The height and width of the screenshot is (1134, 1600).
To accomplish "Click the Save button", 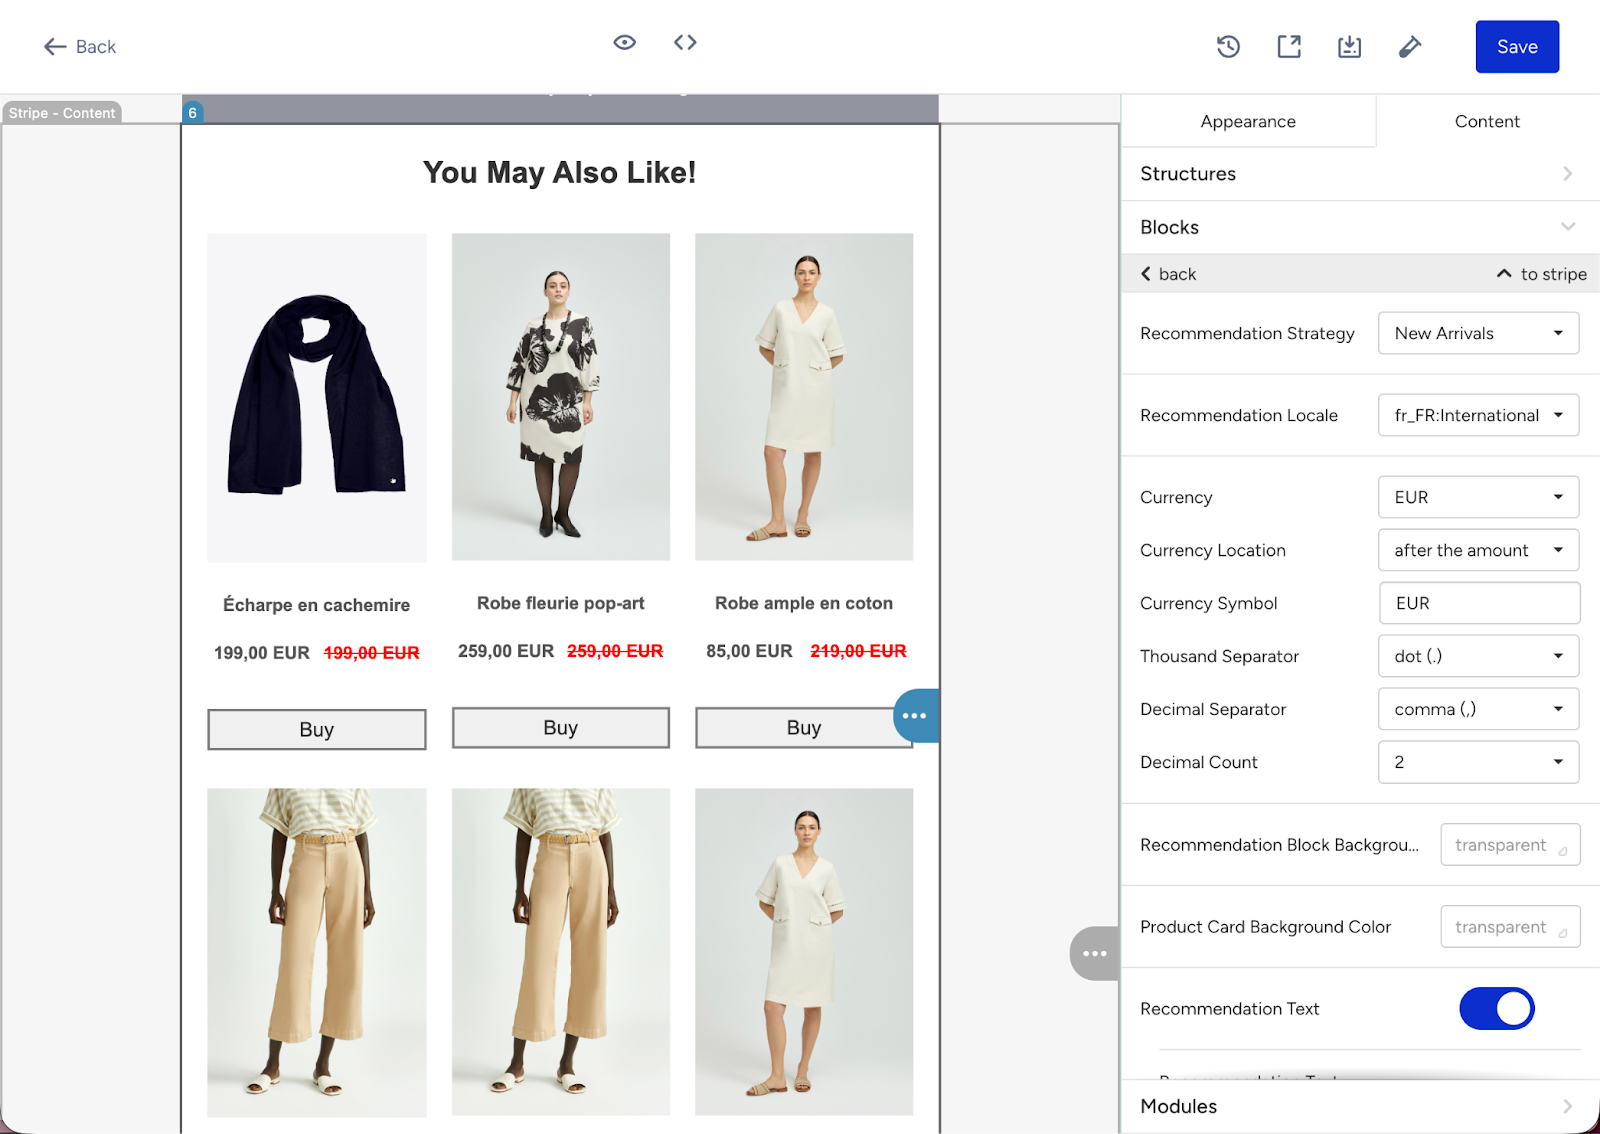I will click(1517, 46).
